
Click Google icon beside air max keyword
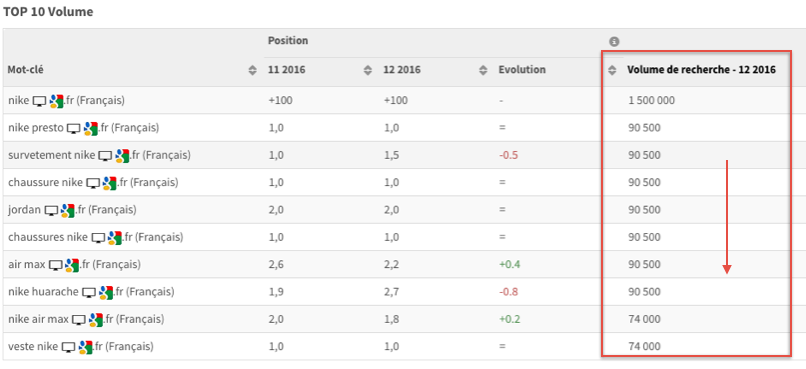pyautogui.click(x=72, y=265)
